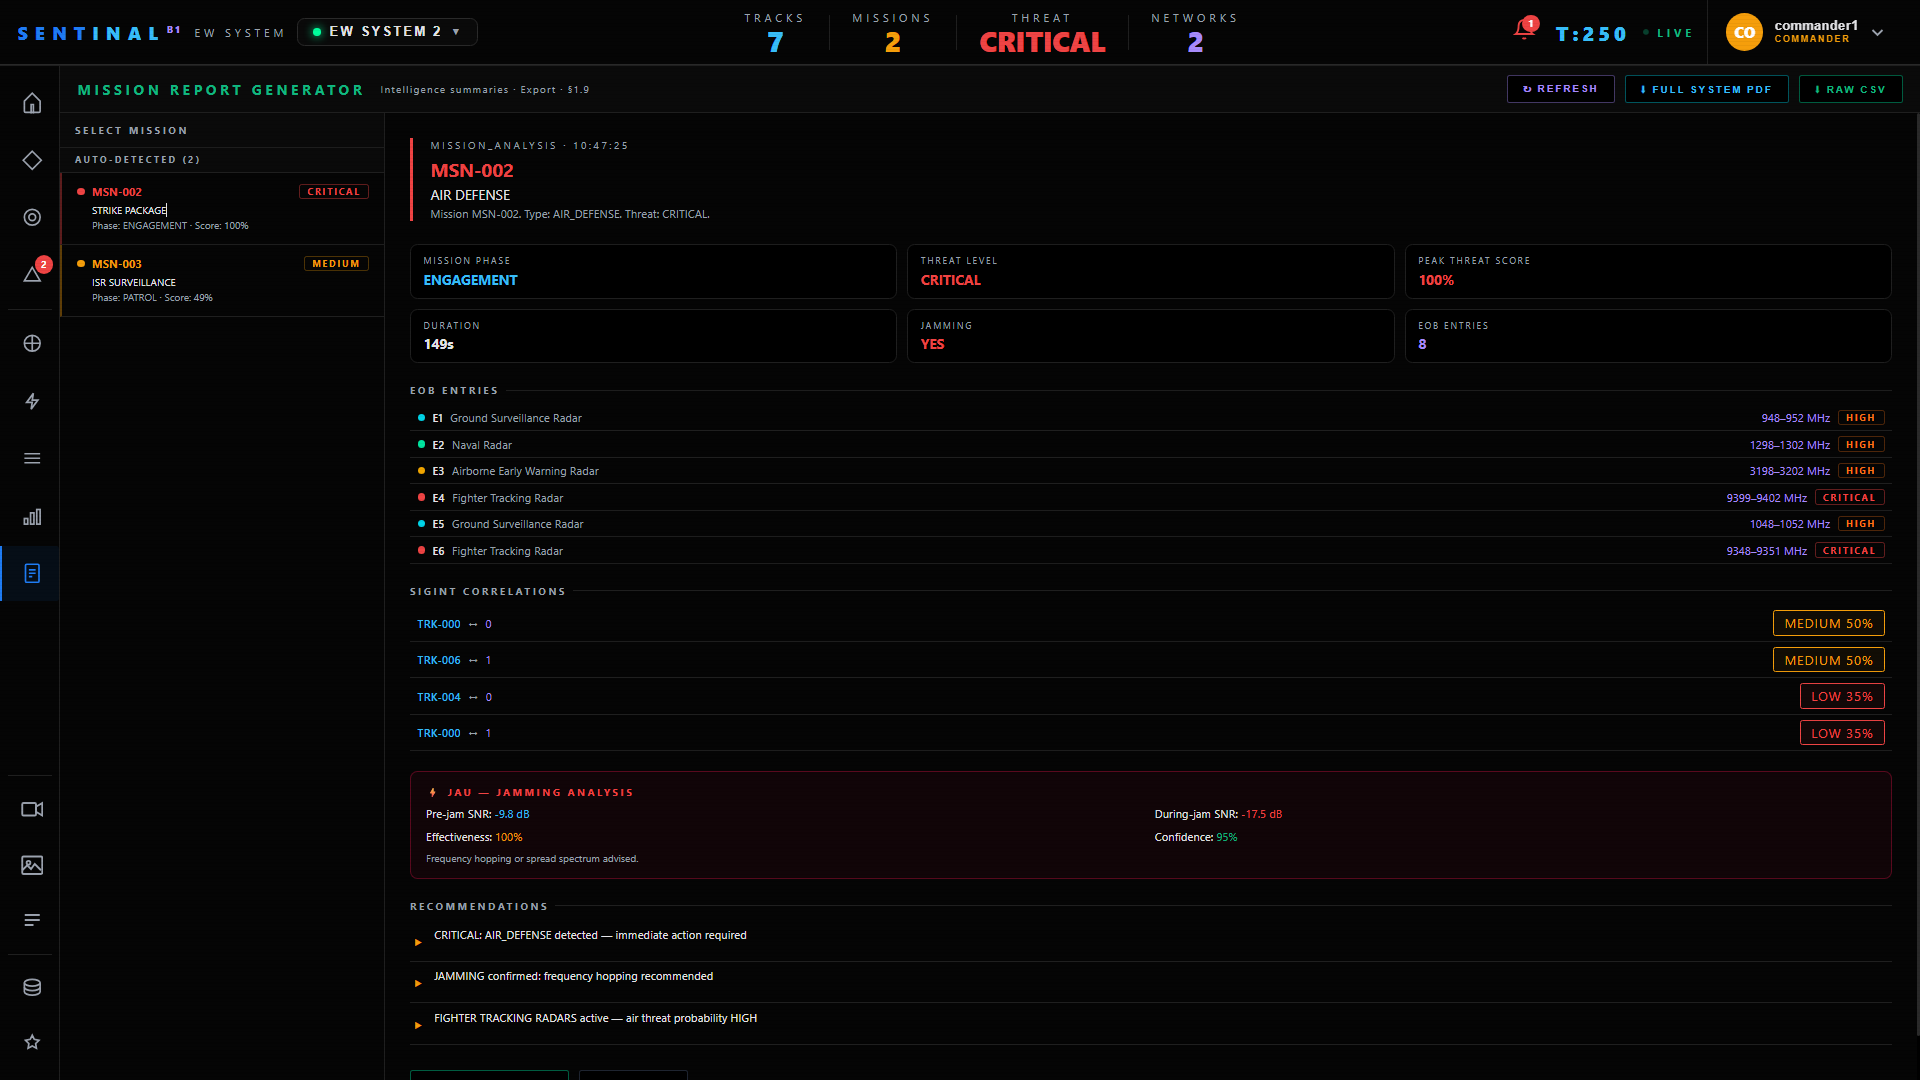Open the star favorites sidebar icon

pyautogui.click(x=32, y=1042)
